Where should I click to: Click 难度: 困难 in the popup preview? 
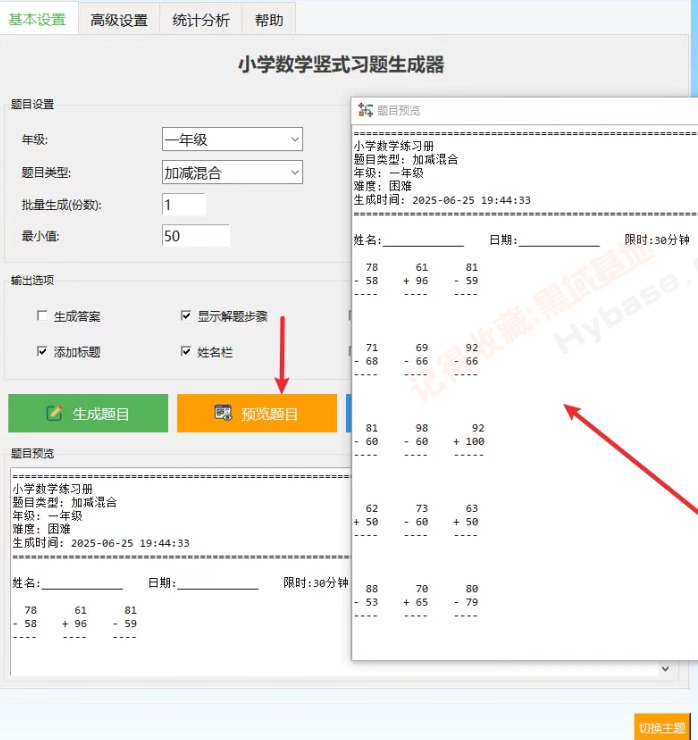[x=383, y=186]
